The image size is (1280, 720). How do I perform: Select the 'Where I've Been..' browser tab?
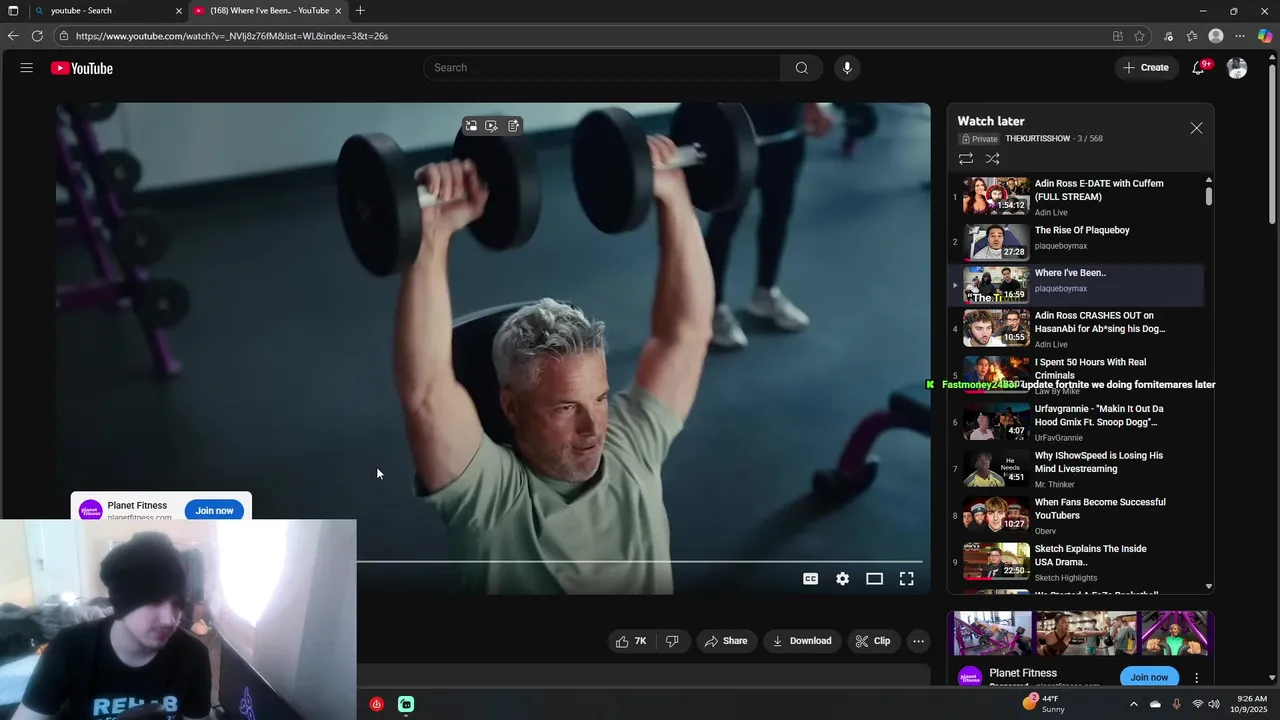(268, 10)
